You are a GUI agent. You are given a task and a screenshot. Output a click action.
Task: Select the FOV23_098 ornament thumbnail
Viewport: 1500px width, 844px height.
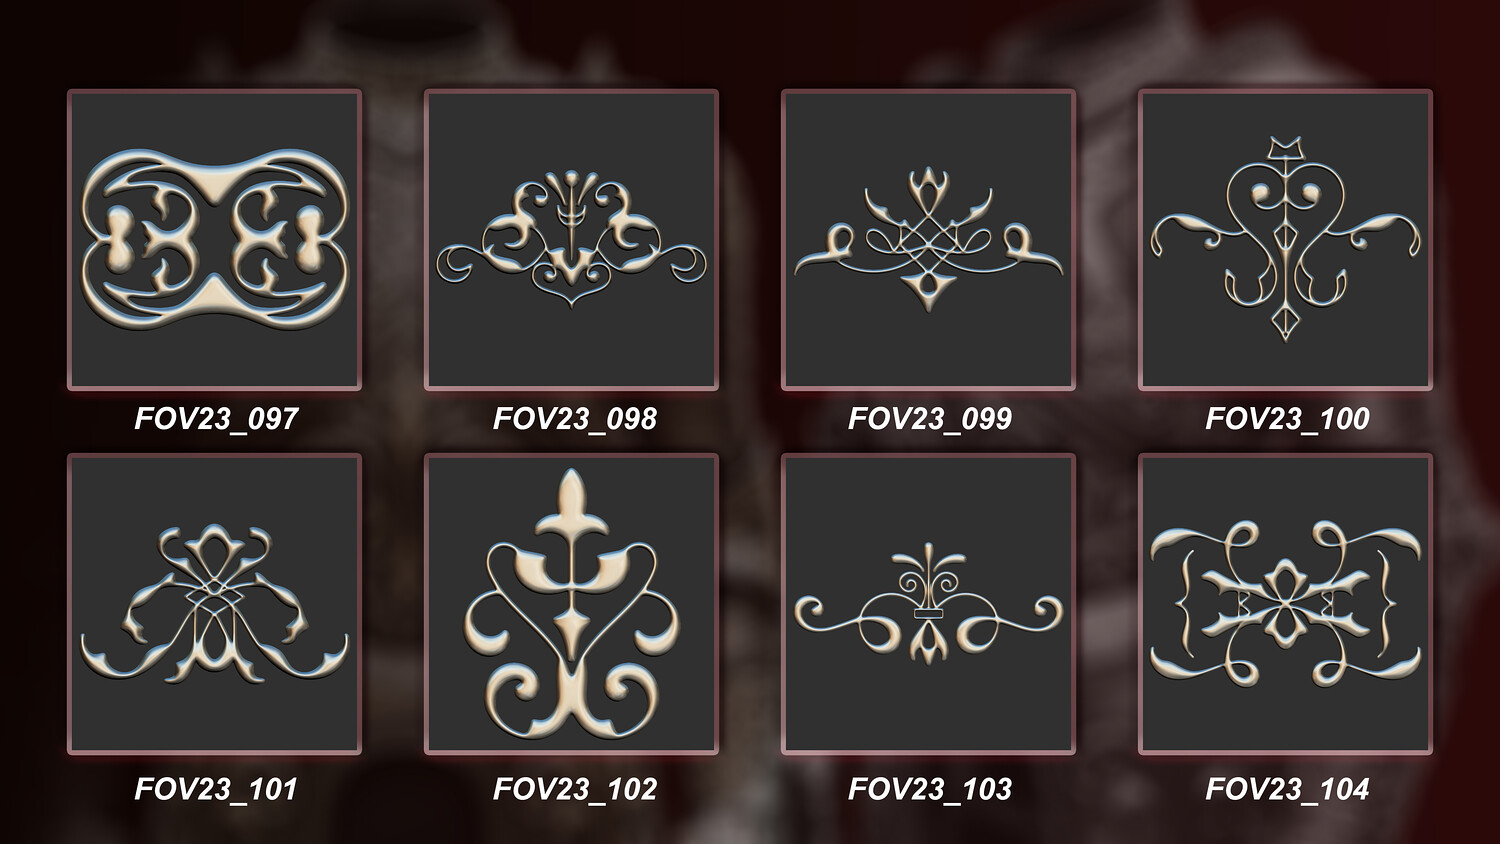[571, 240]
